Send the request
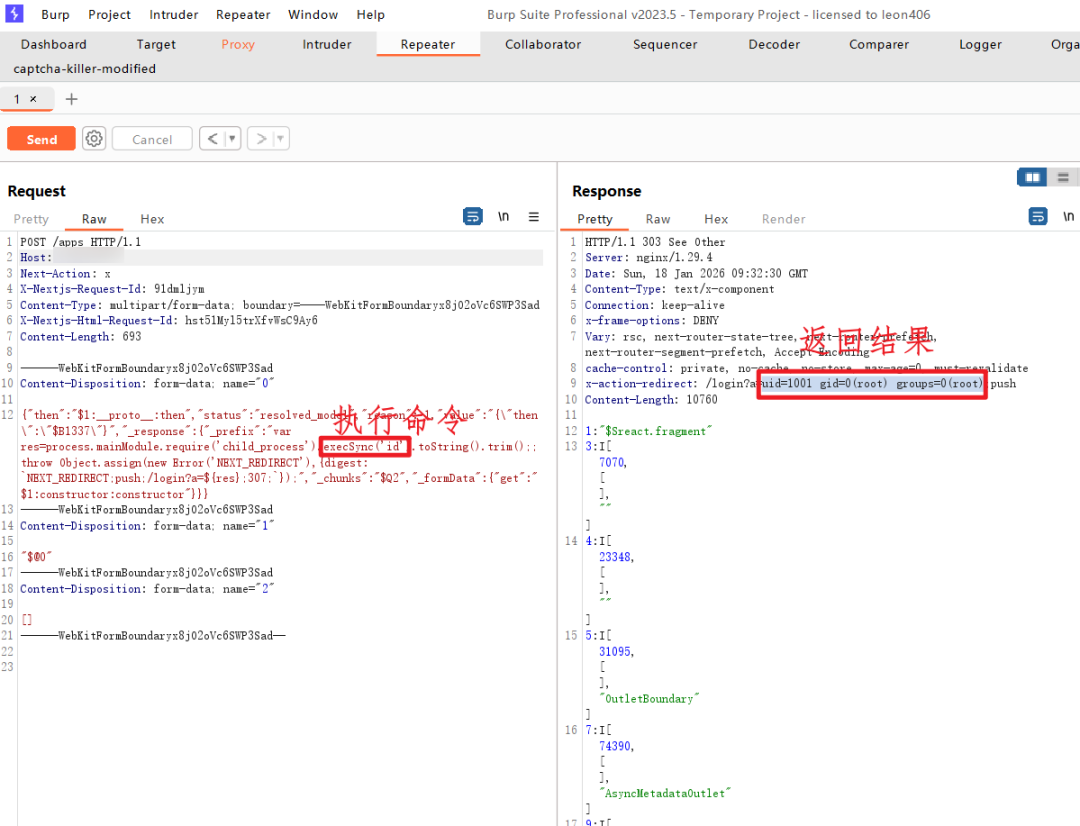The width and height of the screenshot is (1080, 826). click(x=41, y=138)
